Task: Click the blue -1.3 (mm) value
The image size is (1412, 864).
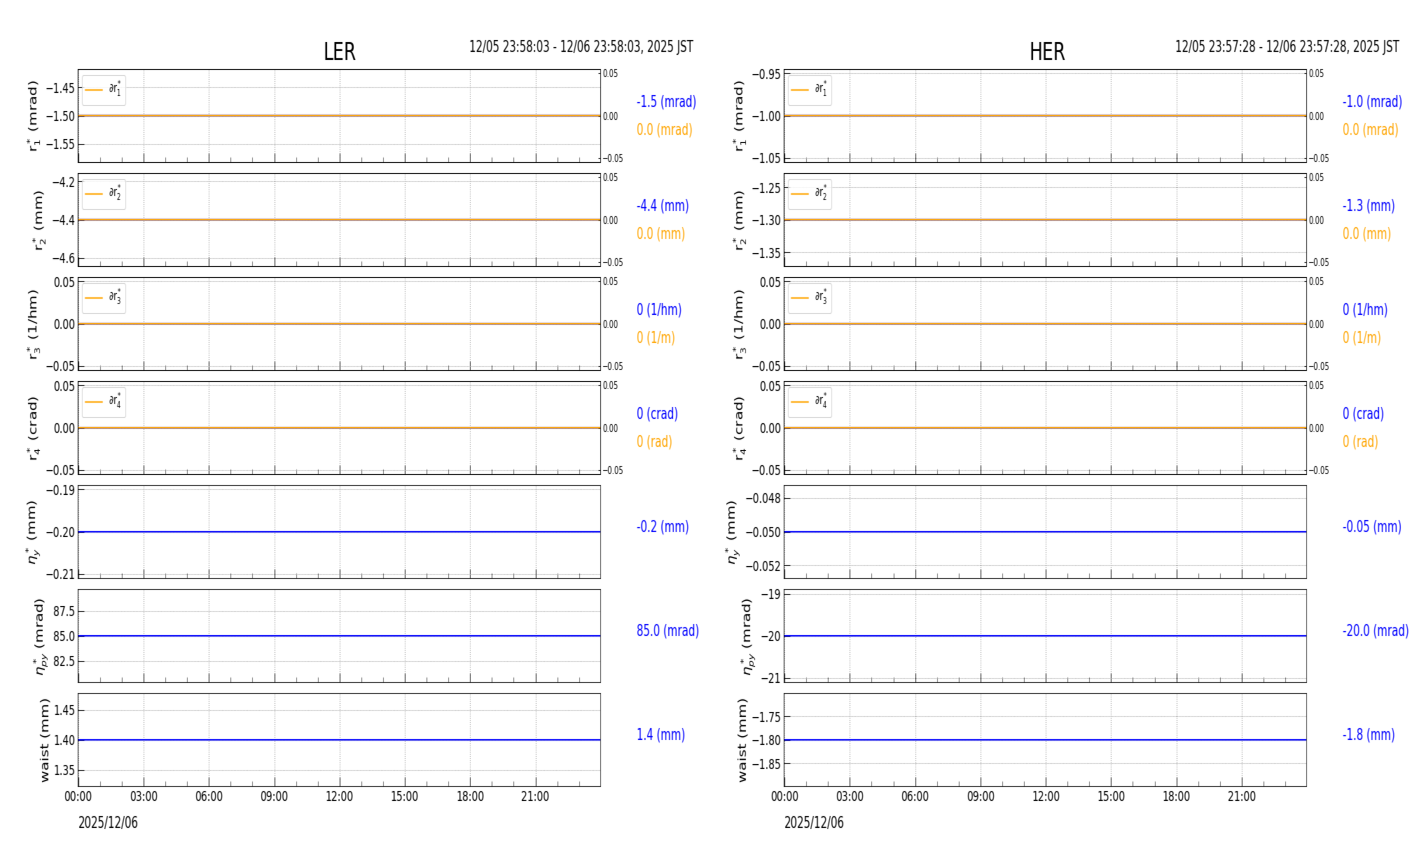Action: pos(1369,206)
